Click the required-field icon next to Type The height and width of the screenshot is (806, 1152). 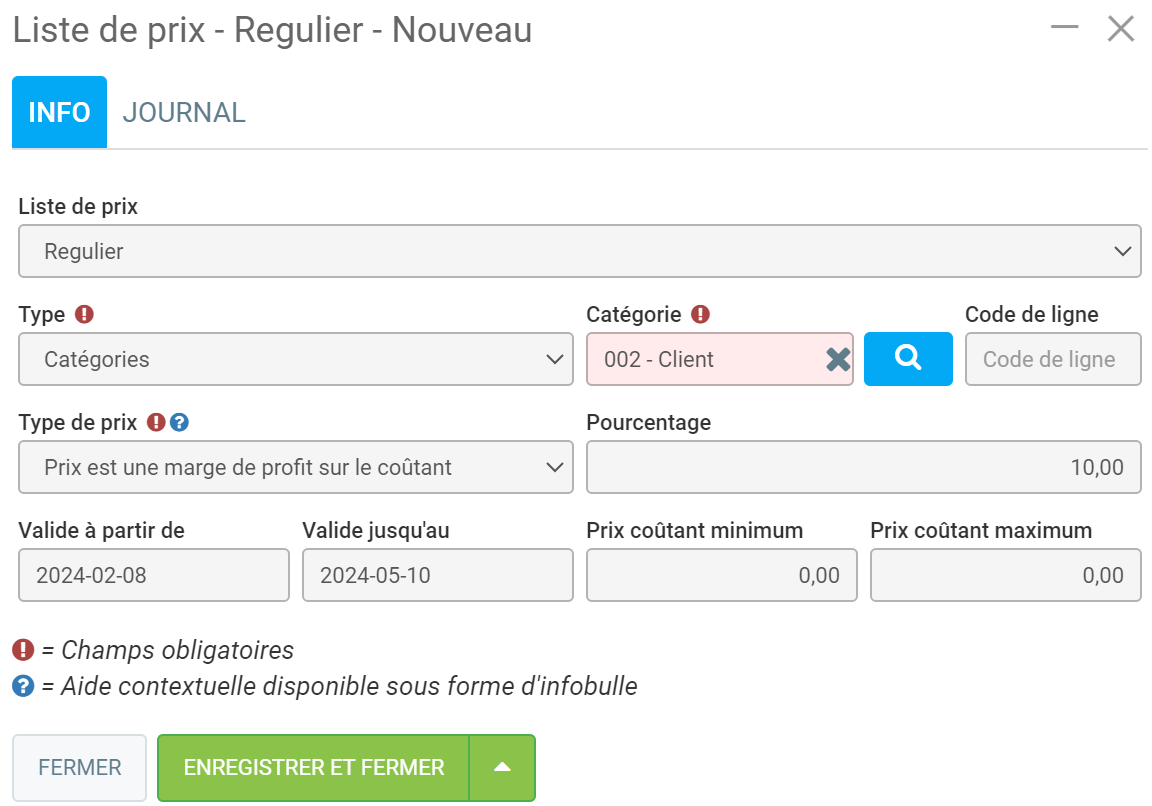tap(84, 314)
